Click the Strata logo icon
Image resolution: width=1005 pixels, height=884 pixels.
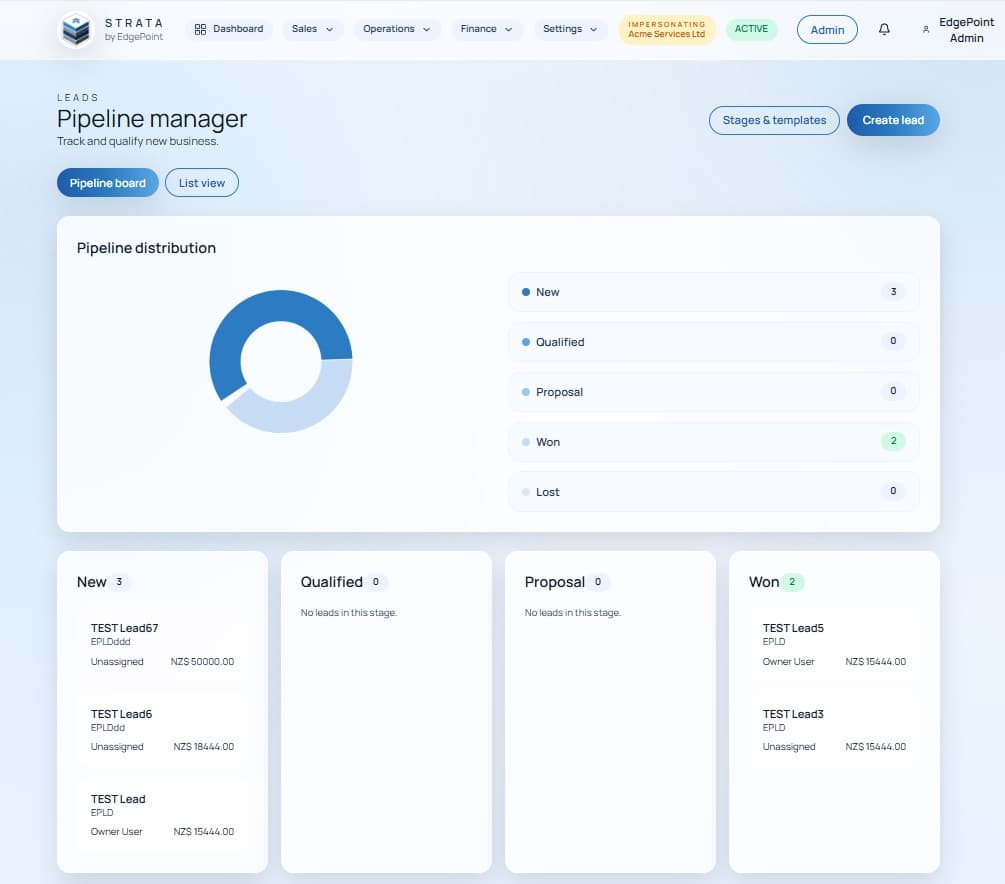[x=75, y=30]
